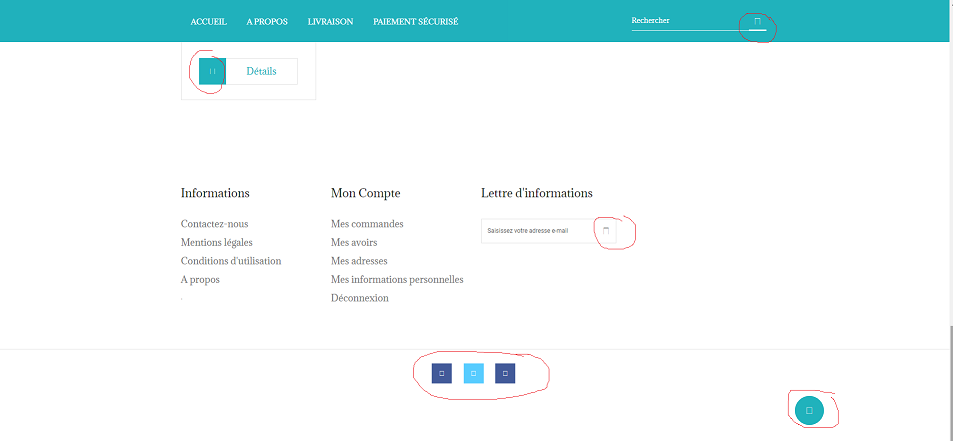953x441 pixels.
Task: Click the Détails button
Action: [x=261, y=71]
